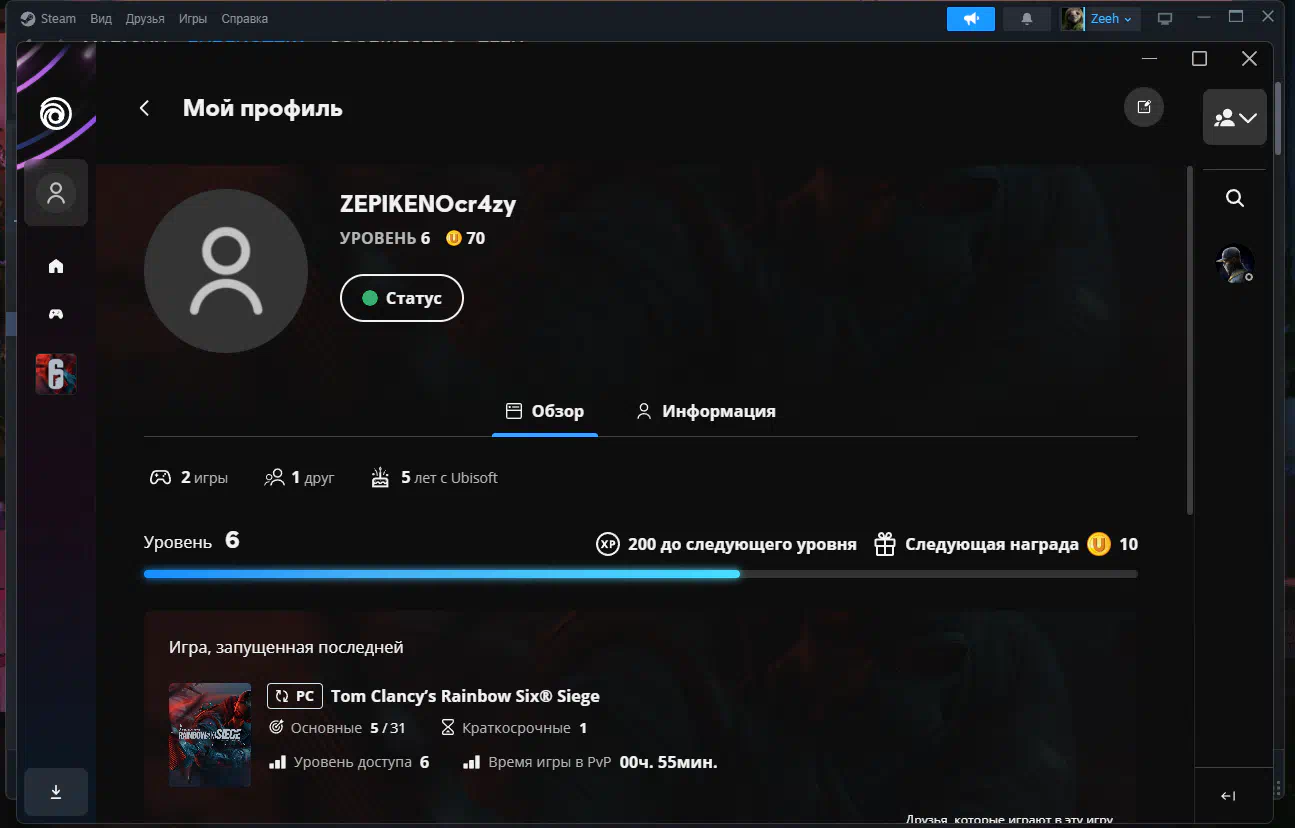Viewport: 1295px width, 828px height.
Task: Click the 5 лет с Ubisoft stat
Action: 434,478
